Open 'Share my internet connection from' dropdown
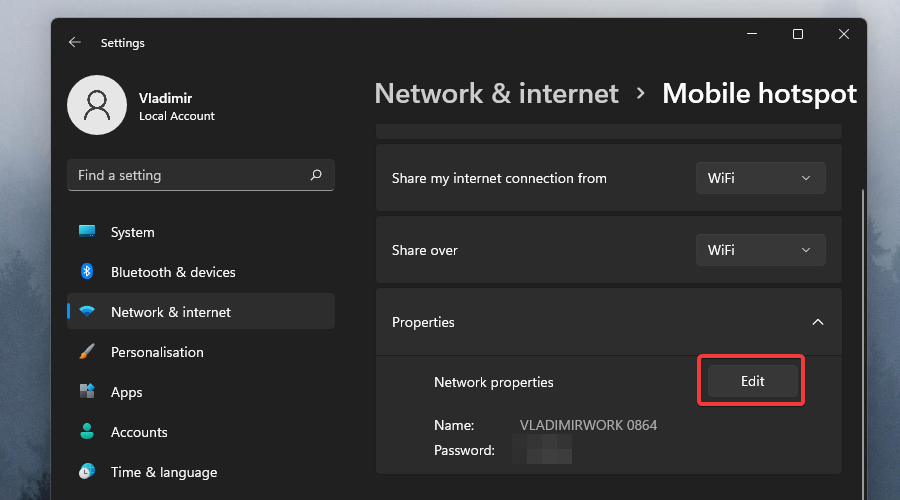This screenshot has height=500, width=900. click(x=760, y=178)
